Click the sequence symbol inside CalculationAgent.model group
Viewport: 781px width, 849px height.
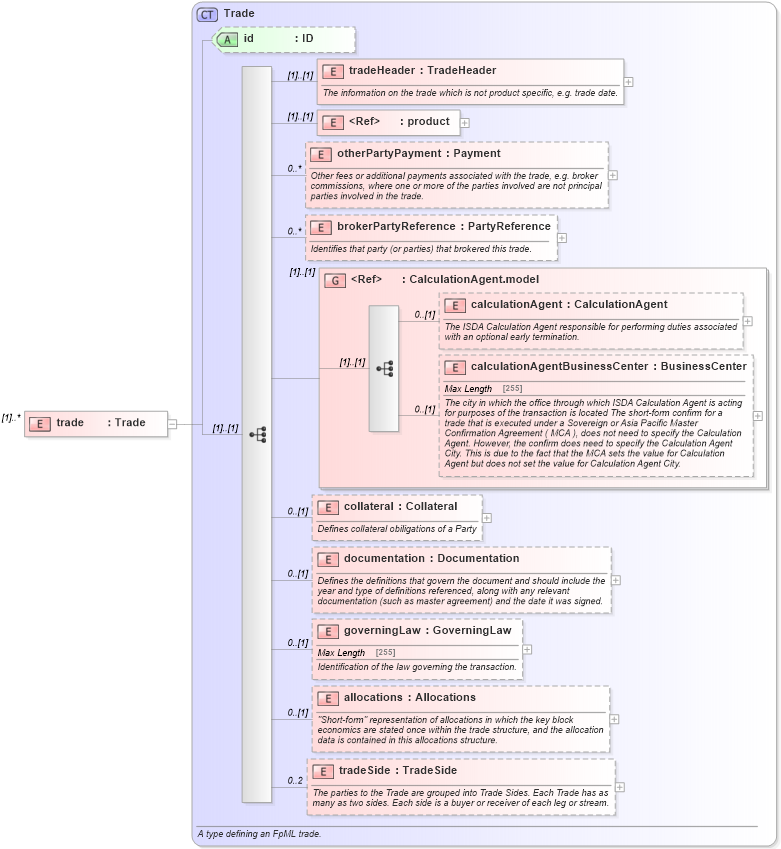click(385, 369)
